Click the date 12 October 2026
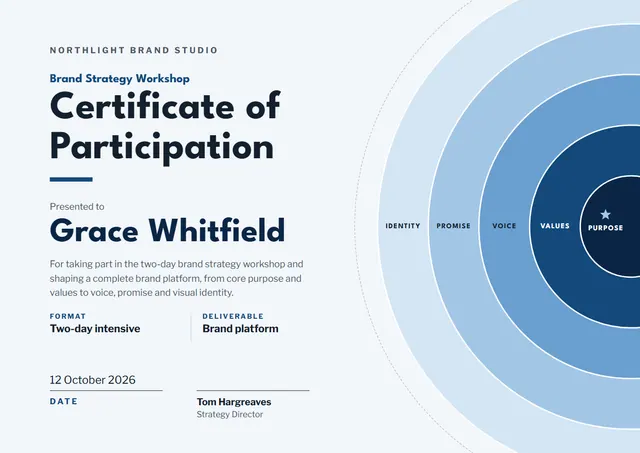640x453 pixels. point(93,380)
